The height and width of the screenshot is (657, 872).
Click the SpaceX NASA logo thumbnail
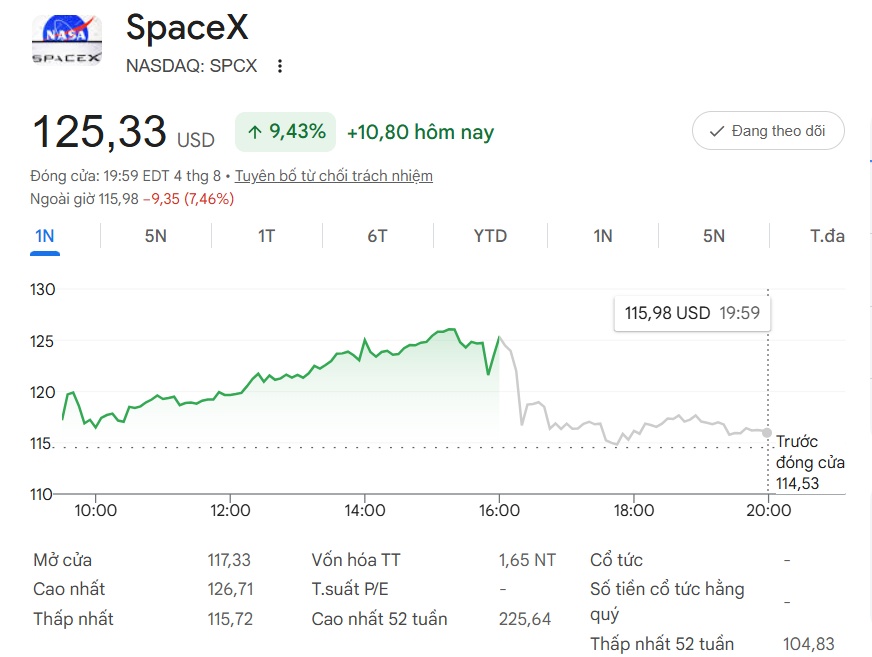[x=67, y=40]
